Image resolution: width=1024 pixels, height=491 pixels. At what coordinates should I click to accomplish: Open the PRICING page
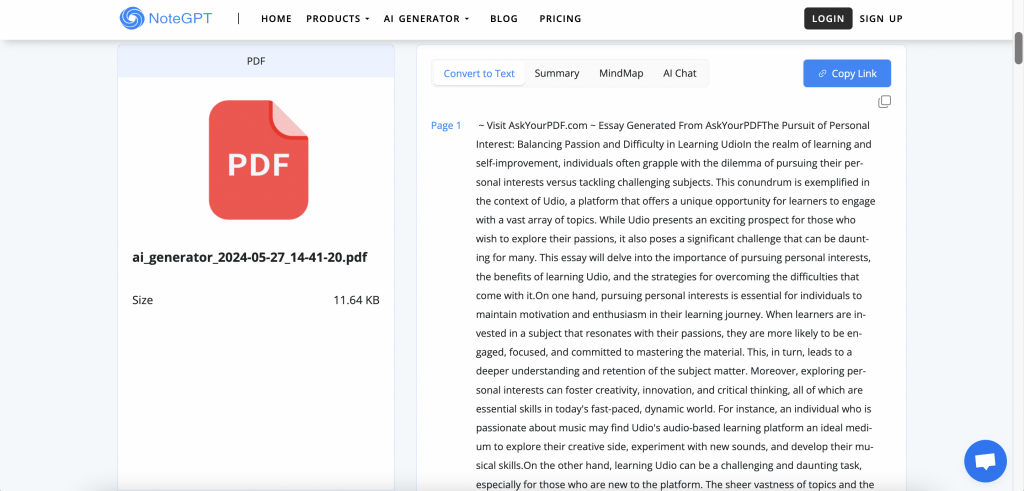[560, 19]
